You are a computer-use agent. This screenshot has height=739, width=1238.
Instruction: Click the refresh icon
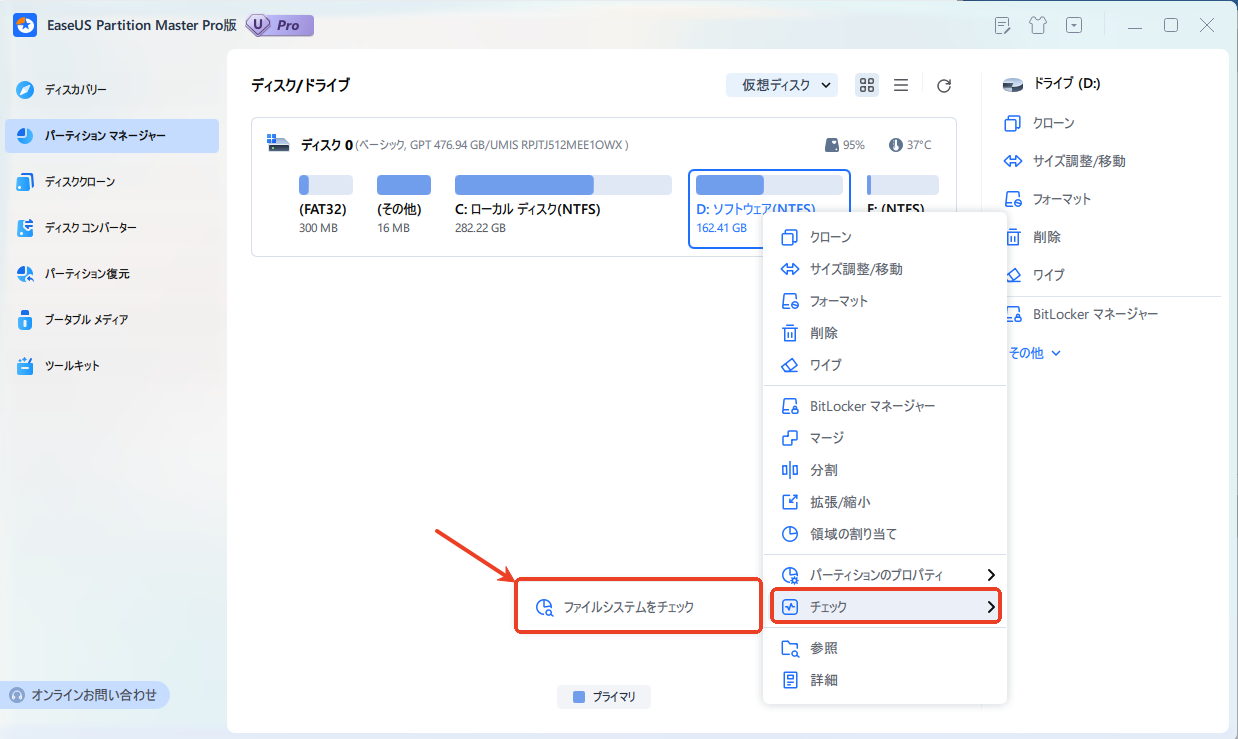944,86
